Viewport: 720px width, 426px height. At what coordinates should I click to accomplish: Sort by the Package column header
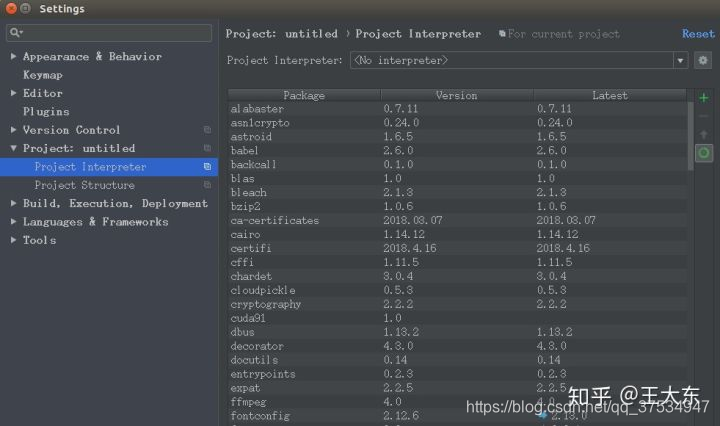(304, 95)
